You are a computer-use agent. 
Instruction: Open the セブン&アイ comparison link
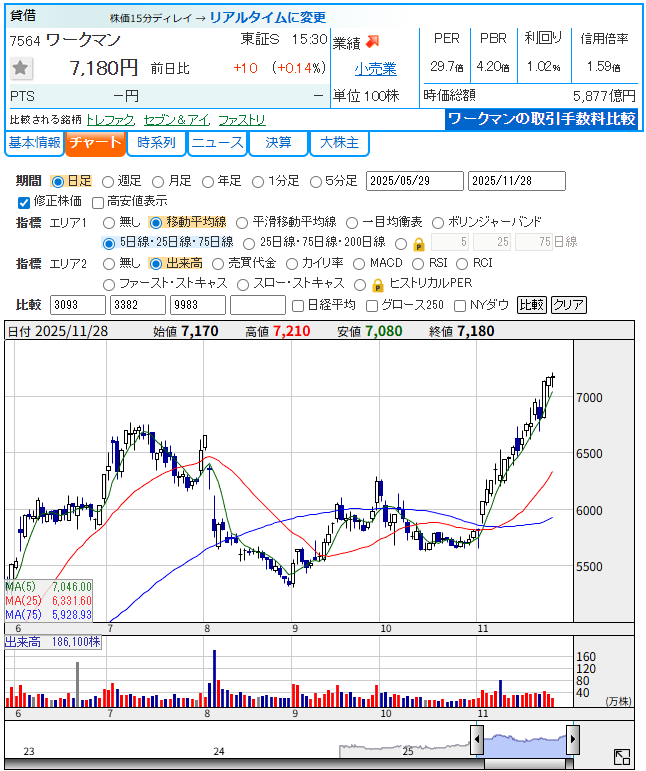(176, 119)
